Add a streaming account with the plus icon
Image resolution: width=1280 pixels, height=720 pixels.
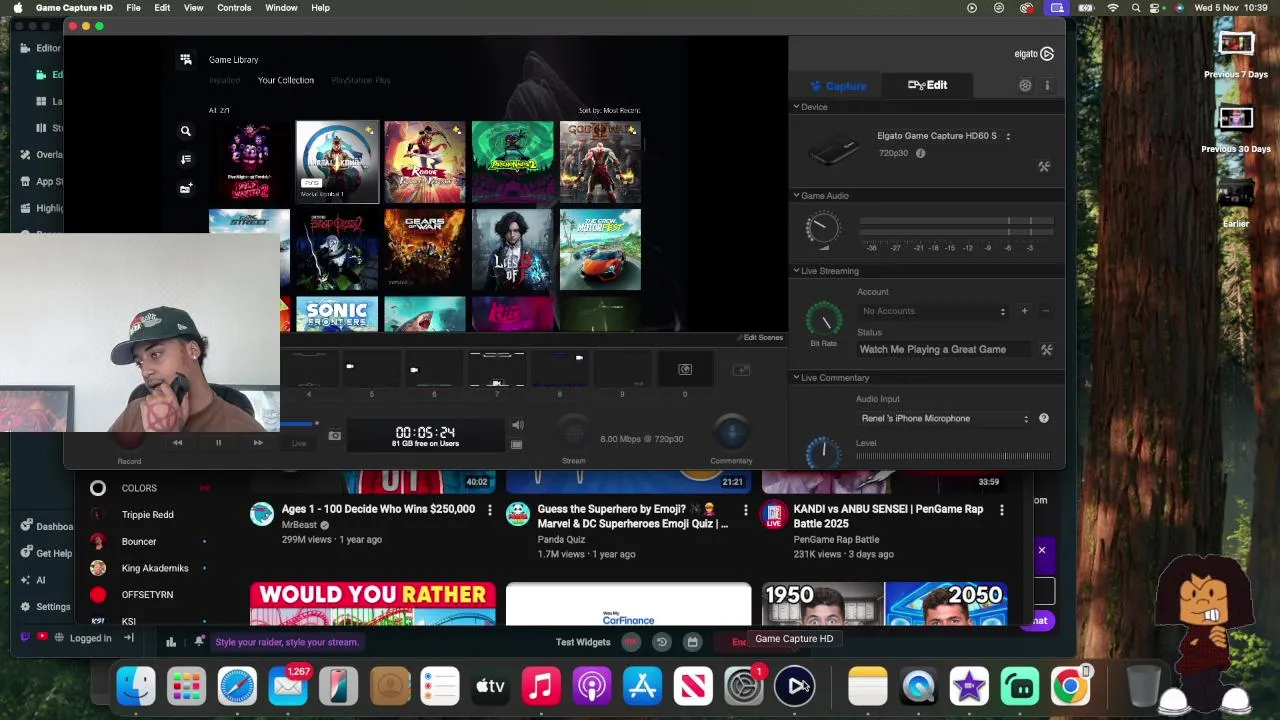(x=1024, y=311)
